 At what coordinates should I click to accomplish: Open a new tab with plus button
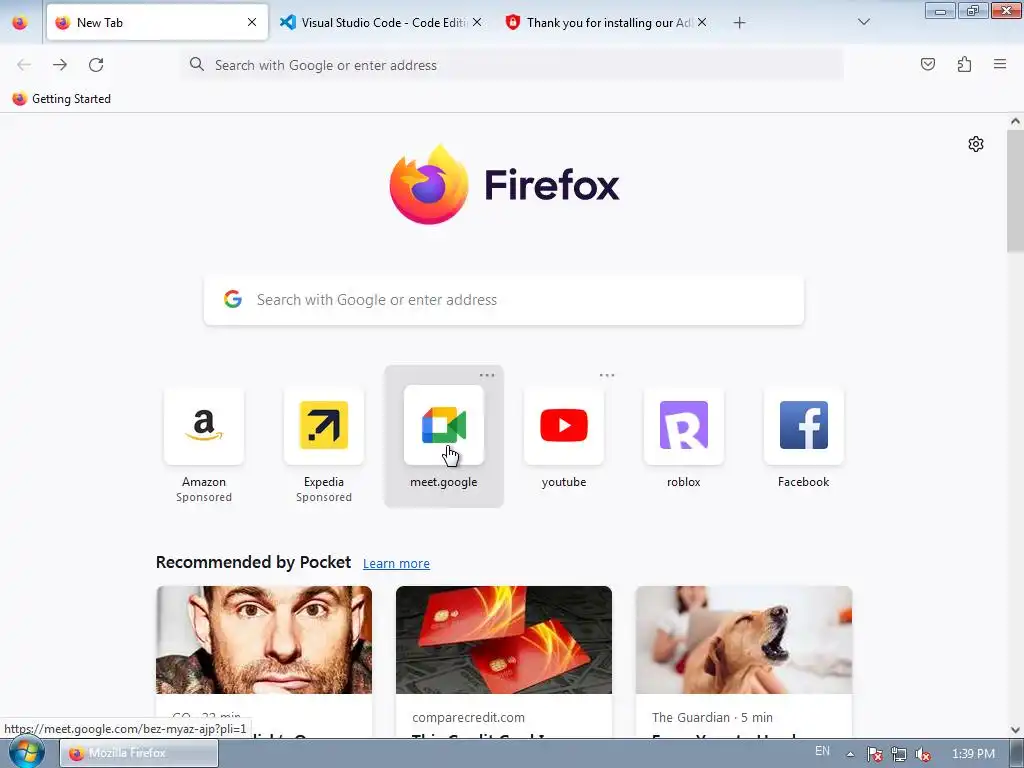coord(739,23)
